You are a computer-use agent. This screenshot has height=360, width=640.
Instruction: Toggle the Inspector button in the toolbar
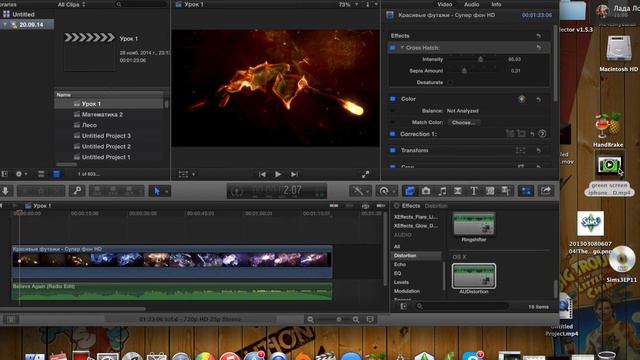pyautogui.click(x=526, y=191)
